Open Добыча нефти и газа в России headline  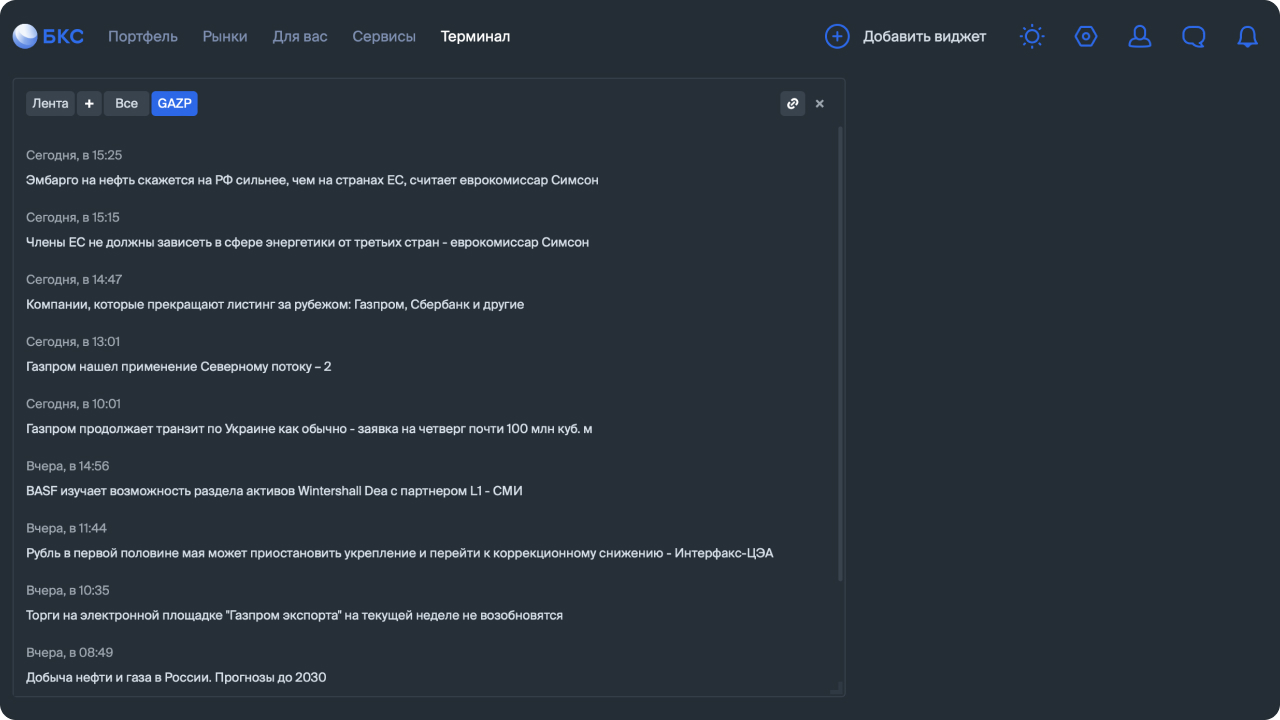pos(176,677)
